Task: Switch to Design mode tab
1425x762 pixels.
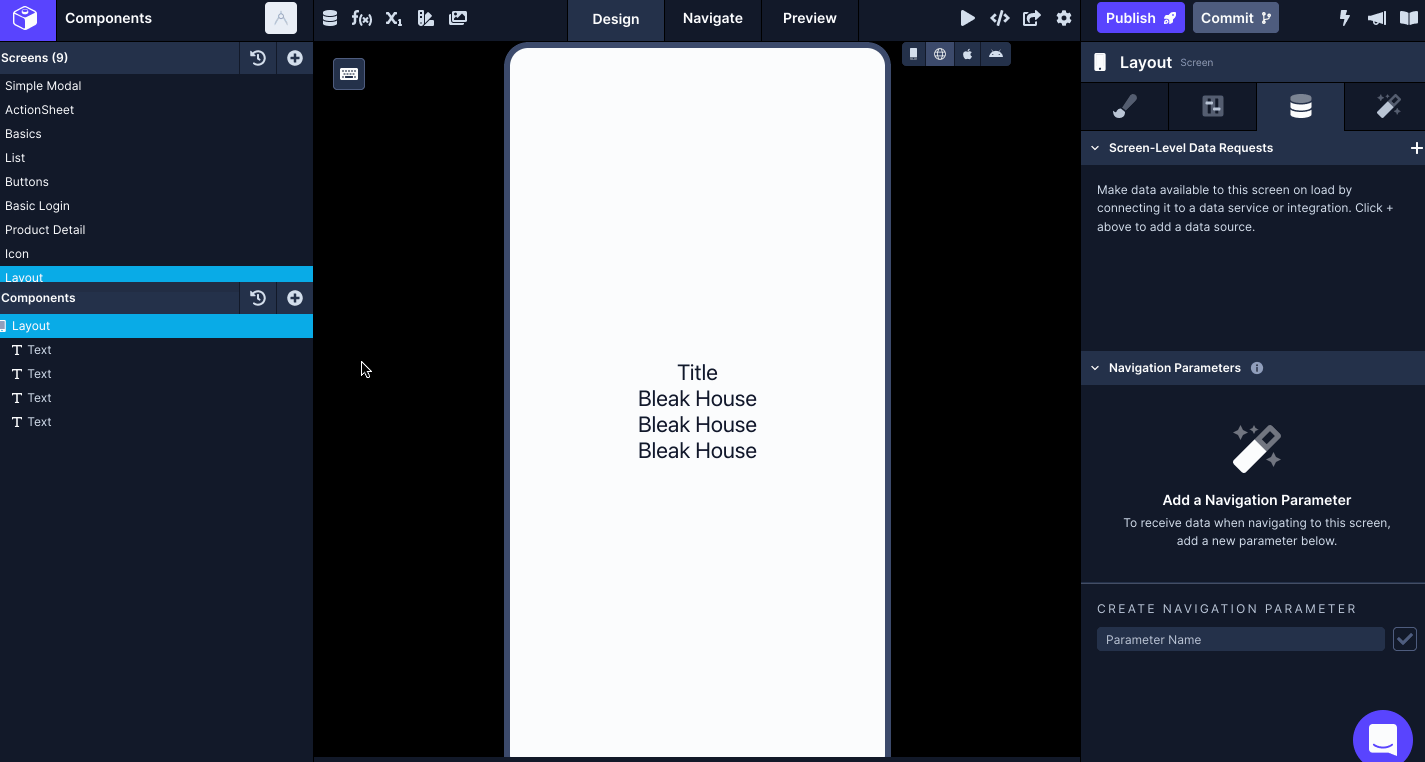Action: point(616,19)
